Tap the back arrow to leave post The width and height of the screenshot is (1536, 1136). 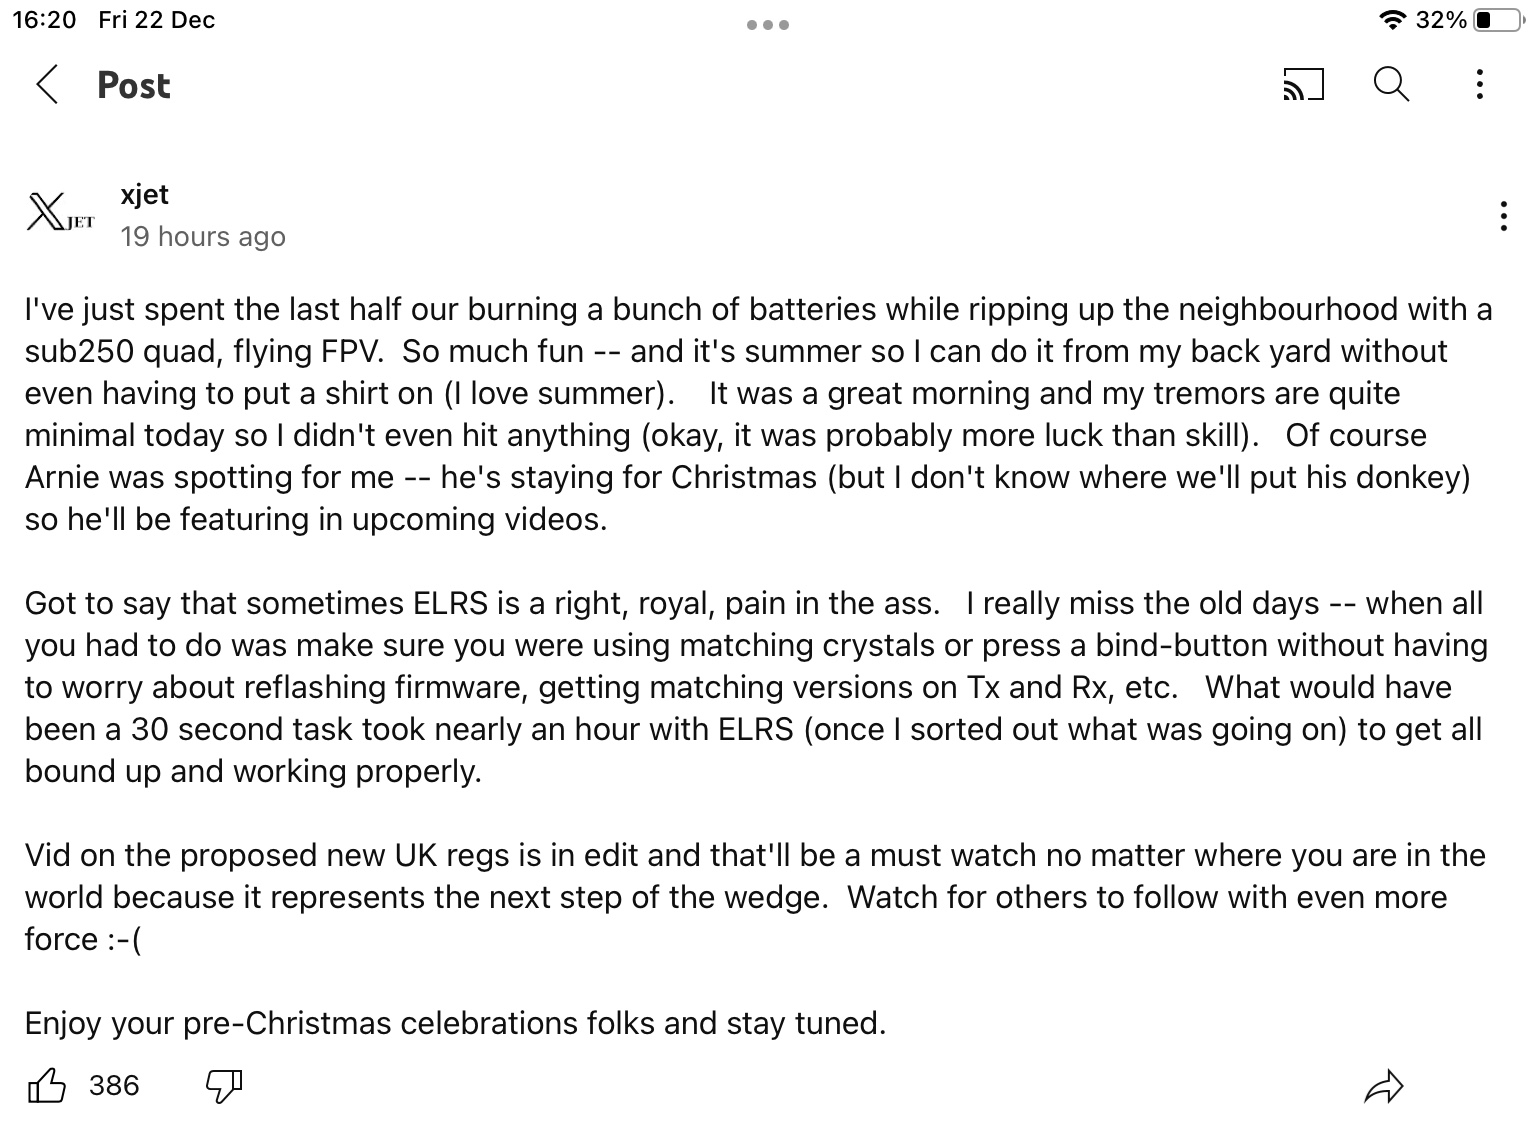click(x=47, y=85)
